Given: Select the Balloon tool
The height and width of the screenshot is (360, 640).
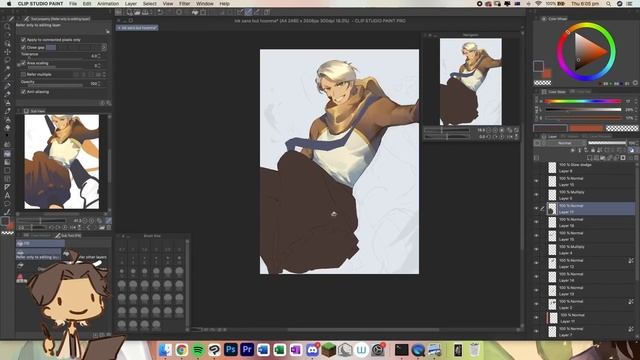Looking at the screenshot, I should (7, 204).
